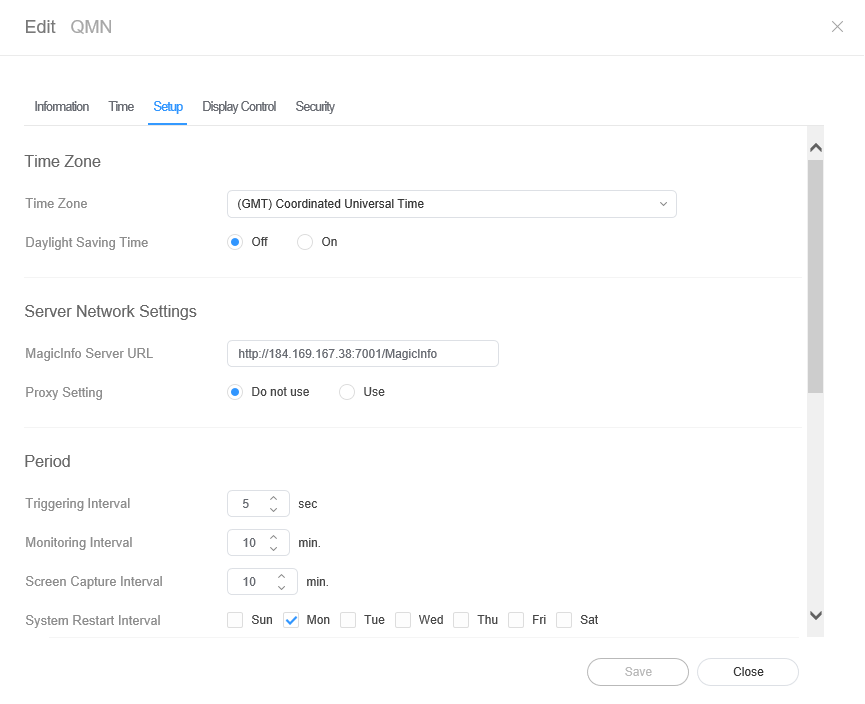
Task: Turn Daylight Saving Time On
Action: click(306, 242)
